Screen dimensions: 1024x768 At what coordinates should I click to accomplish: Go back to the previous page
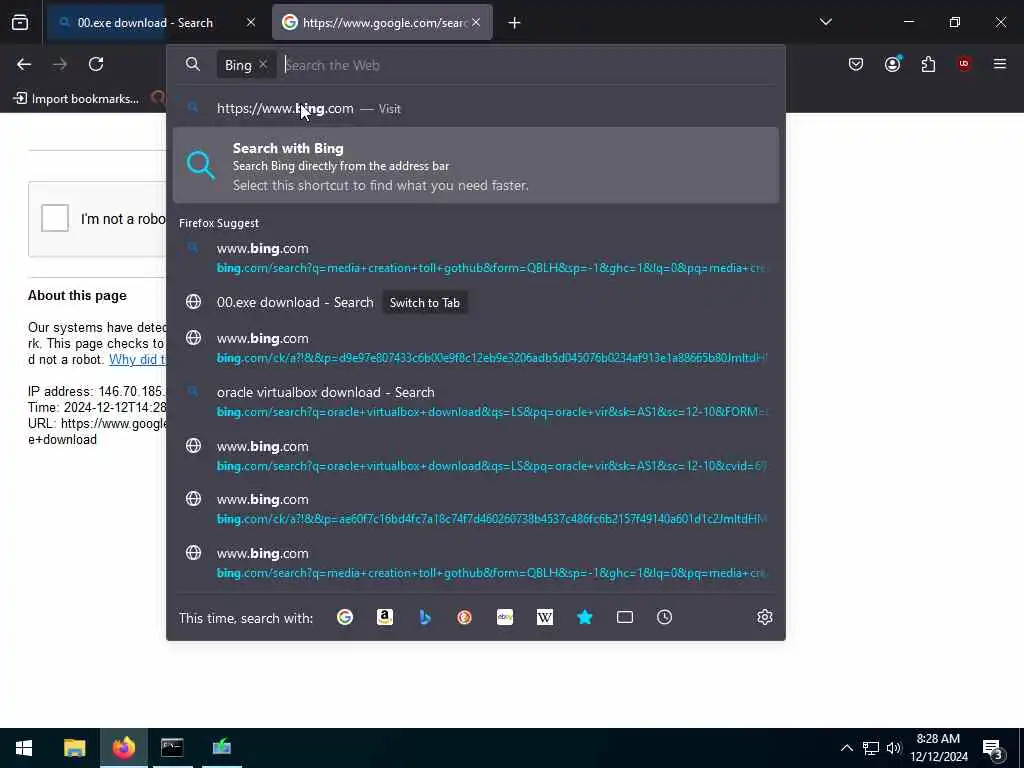[24, 64]
